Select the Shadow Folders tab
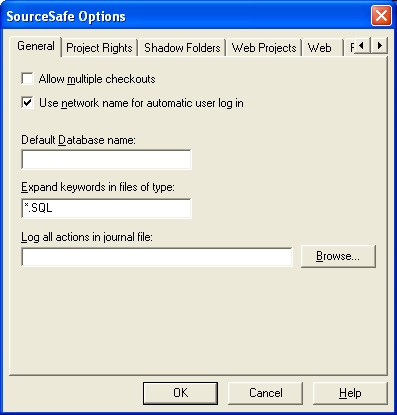This screenshot has height=415, width=397. (182, 48)
